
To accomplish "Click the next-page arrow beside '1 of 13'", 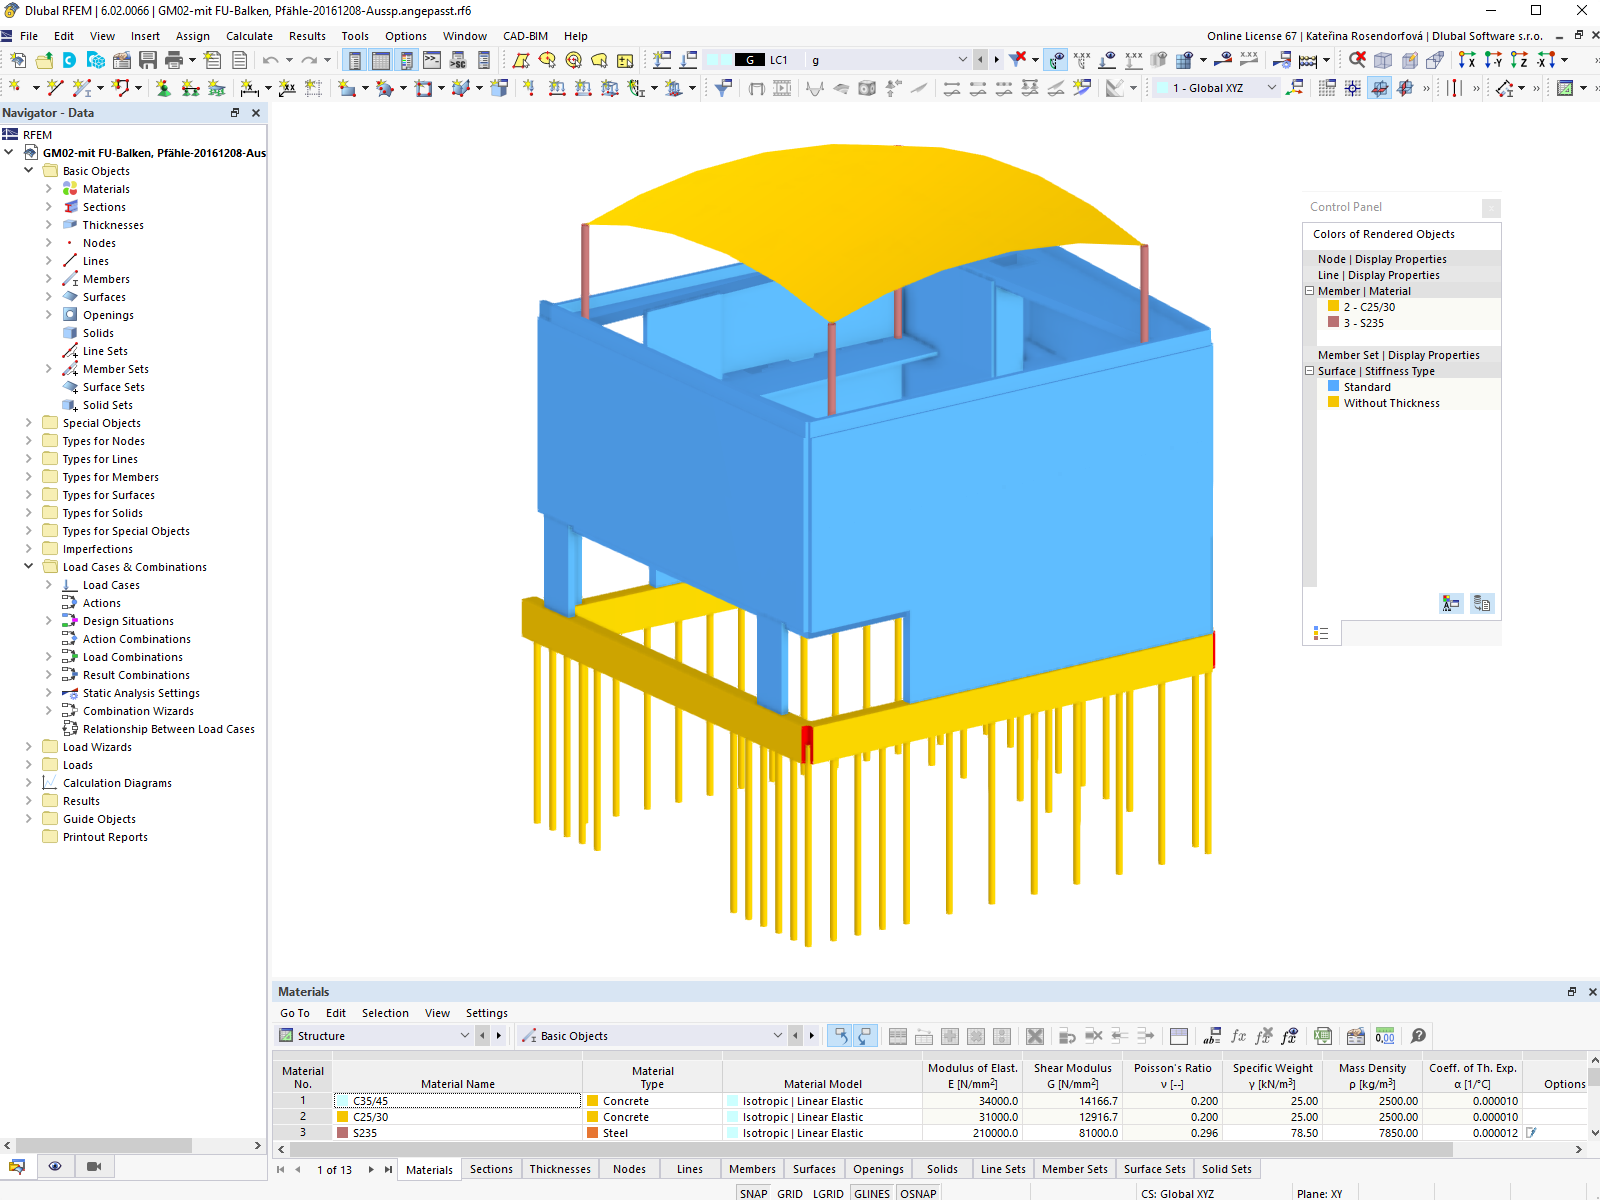I will (371, 1168).
